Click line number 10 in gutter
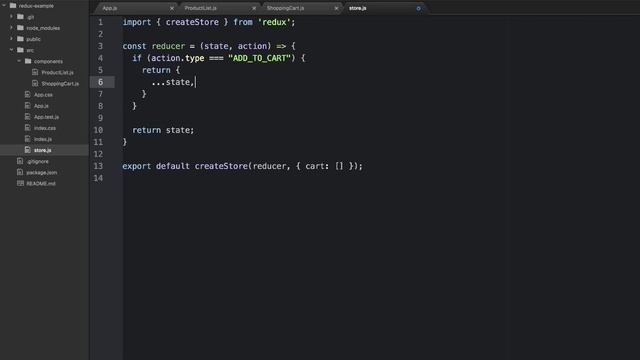The image size is (640, 360). (x=98, y=130)
